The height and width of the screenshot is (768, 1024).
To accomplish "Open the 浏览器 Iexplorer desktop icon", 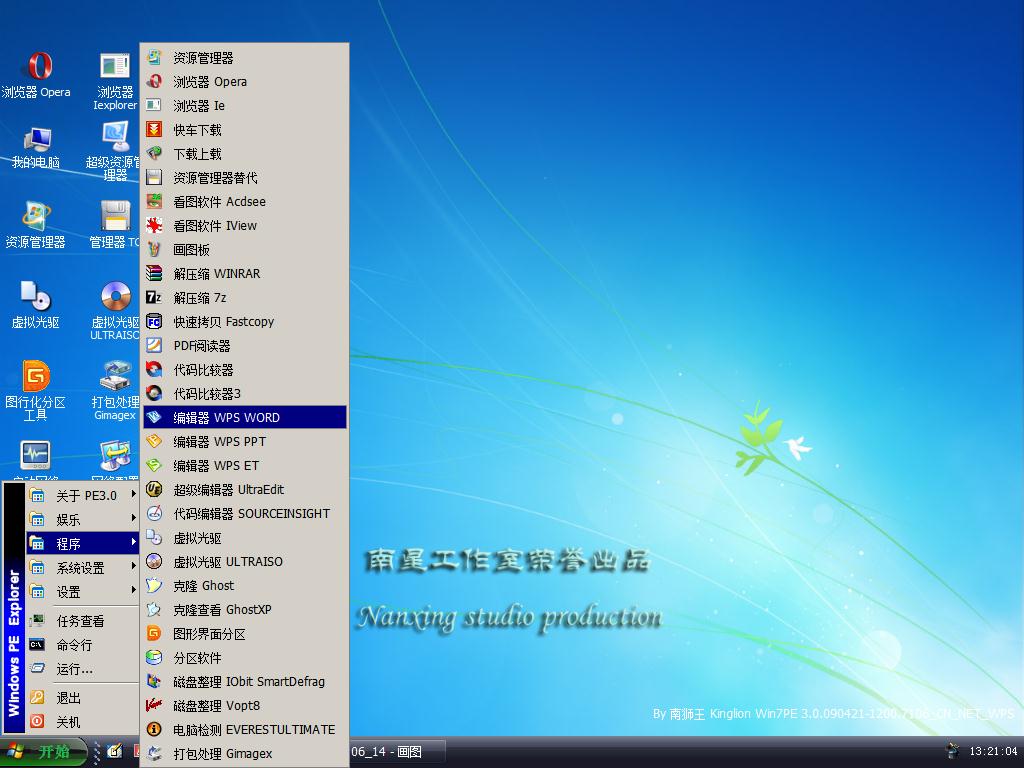I will point(115,81).
